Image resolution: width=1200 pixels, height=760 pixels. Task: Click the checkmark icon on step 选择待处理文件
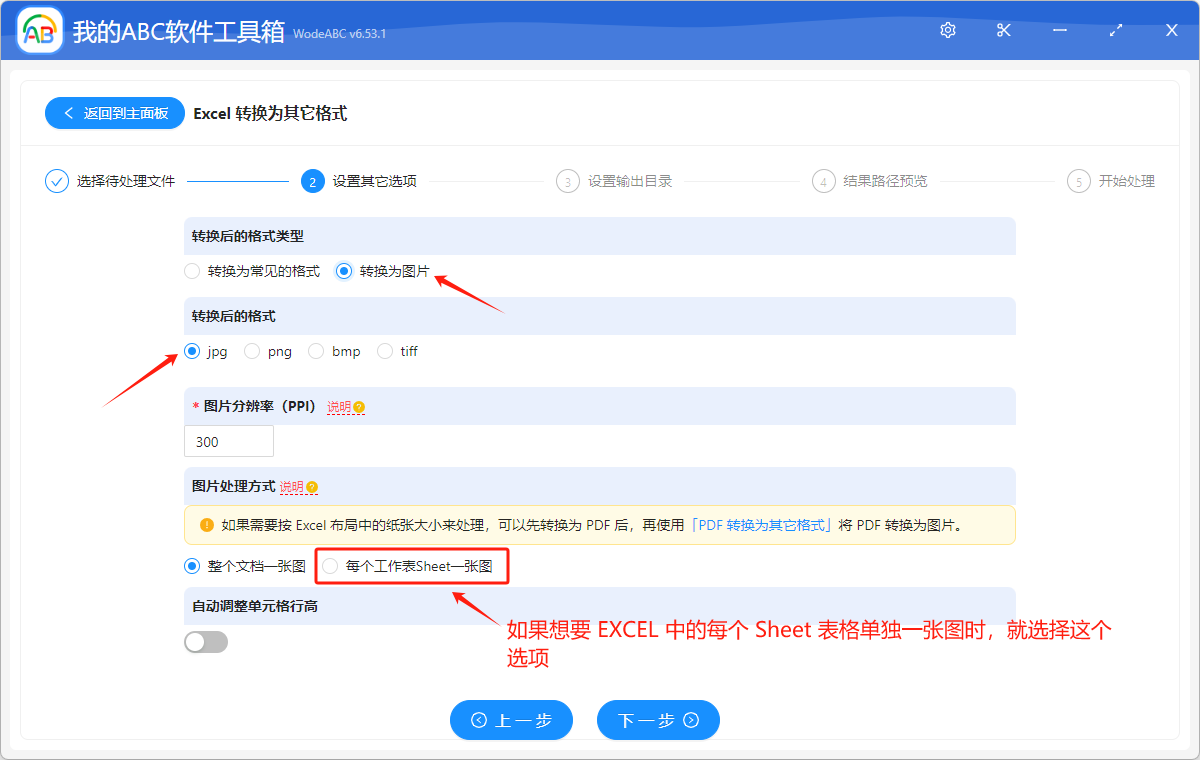(x=56, y=181)
